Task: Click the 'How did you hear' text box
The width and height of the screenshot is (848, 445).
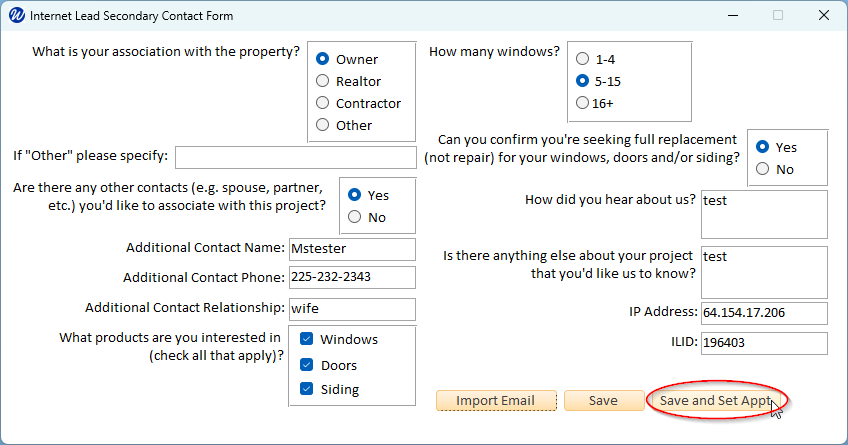Action: pyautogui.click(x=764, y=213)
